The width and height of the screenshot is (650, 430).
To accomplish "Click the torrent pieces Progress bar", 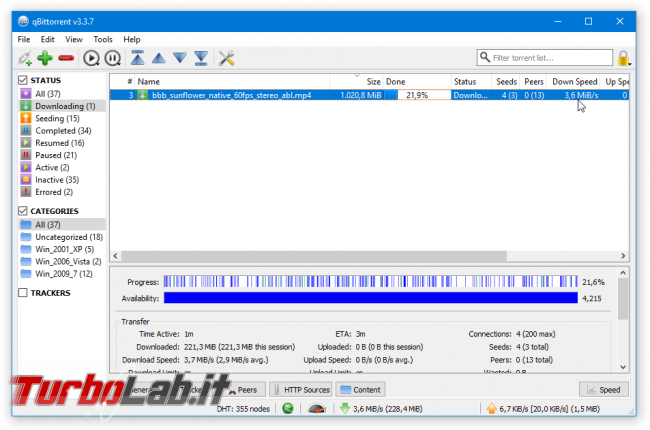I will click(x=371, y=282).
